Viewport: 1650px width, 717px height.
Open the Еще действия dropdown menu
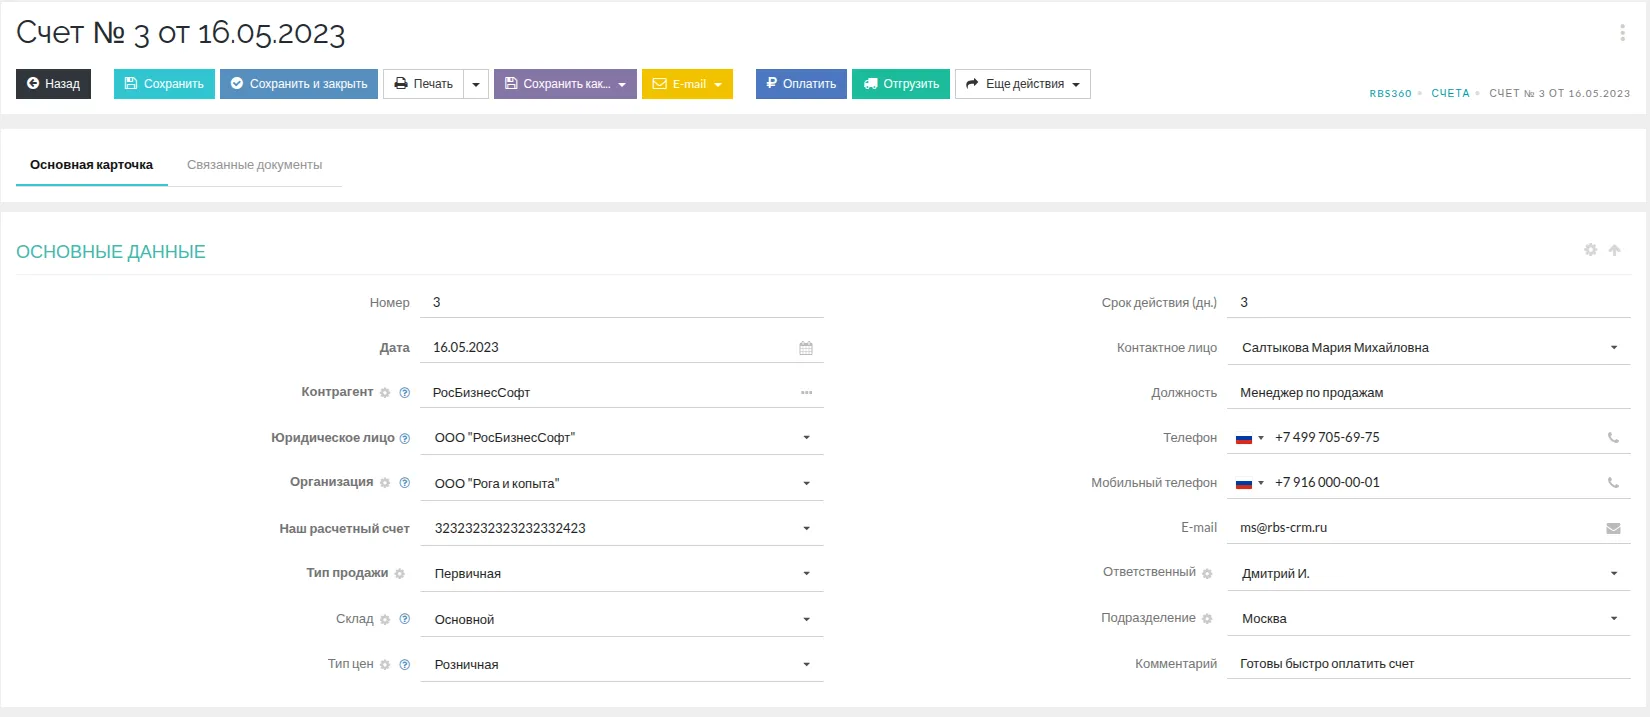click(1022, 84)
